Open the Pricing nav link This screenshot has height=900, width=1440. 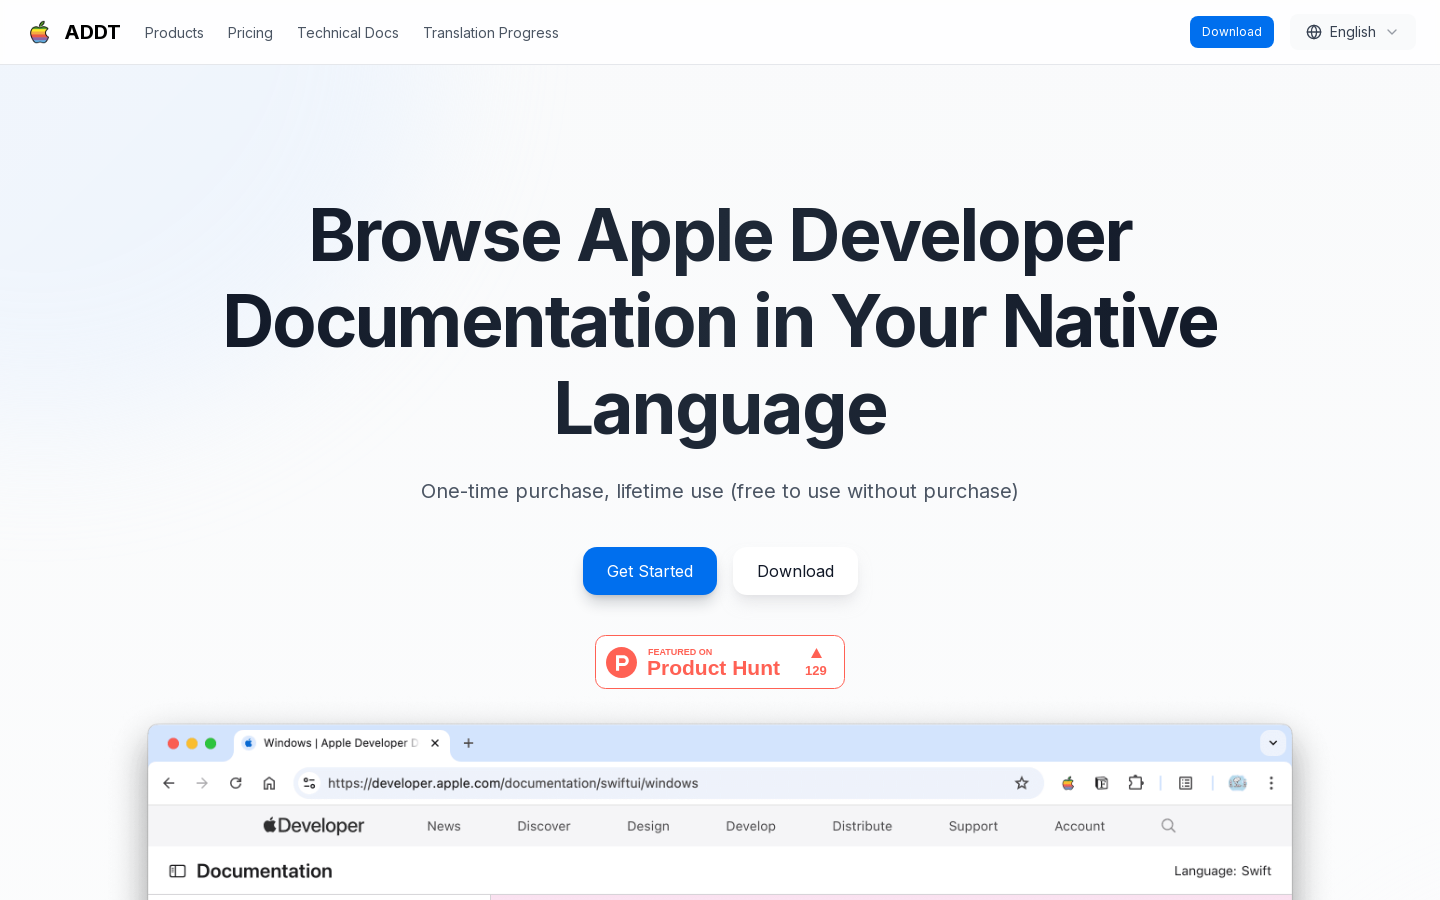[x=250, y=33]
